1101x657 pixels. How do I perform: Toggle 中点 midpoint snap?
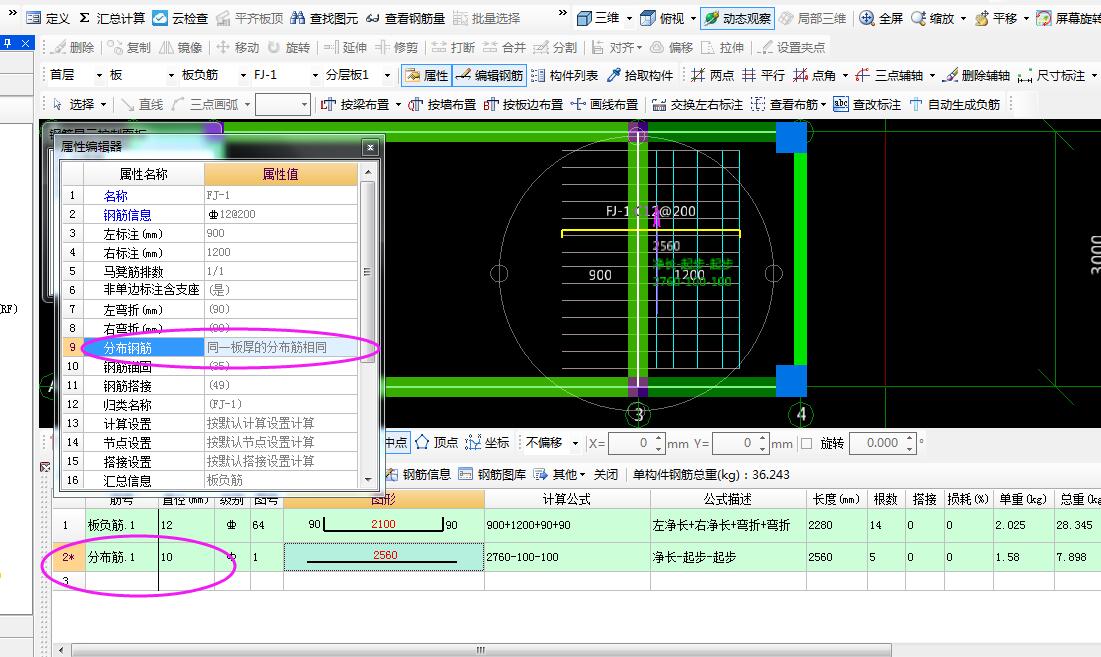coord(396,442)
